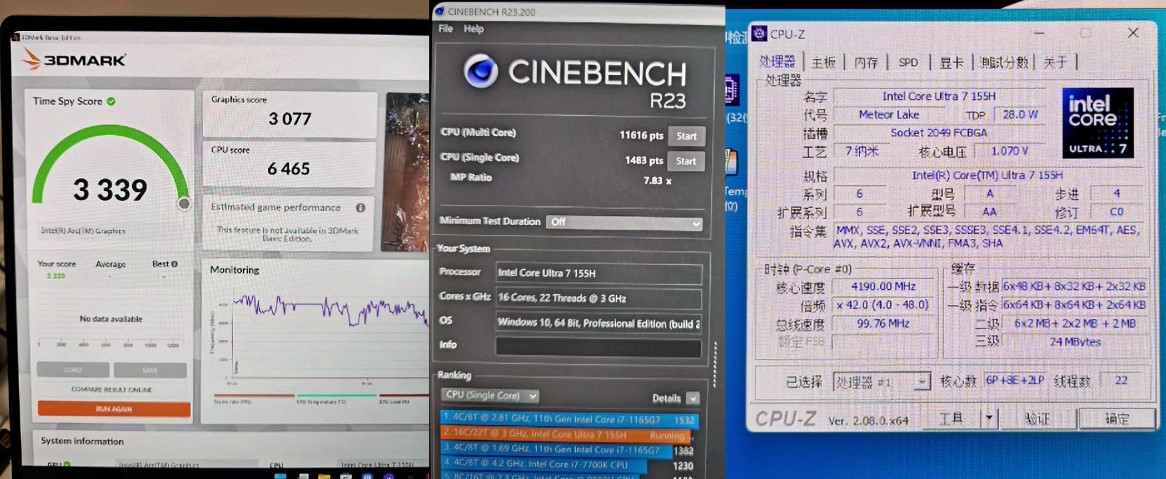Start the CPU (Single Core) test
The height and width of the screenshot is (479, 1166).
click(x=686, y=161)
